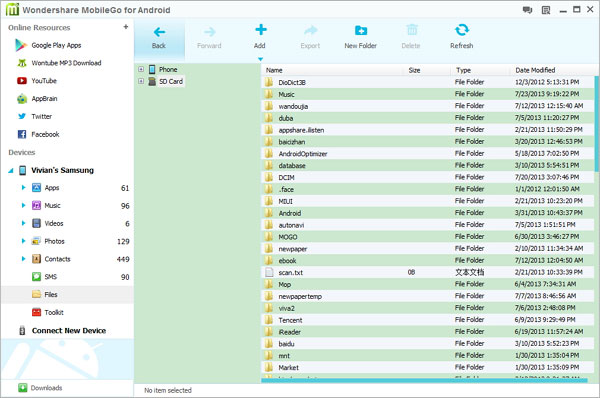The height and width of the screenshot is (398, 600).
Task: Select the duba folder
Action: pyautogui.click(x=427, y=118)
